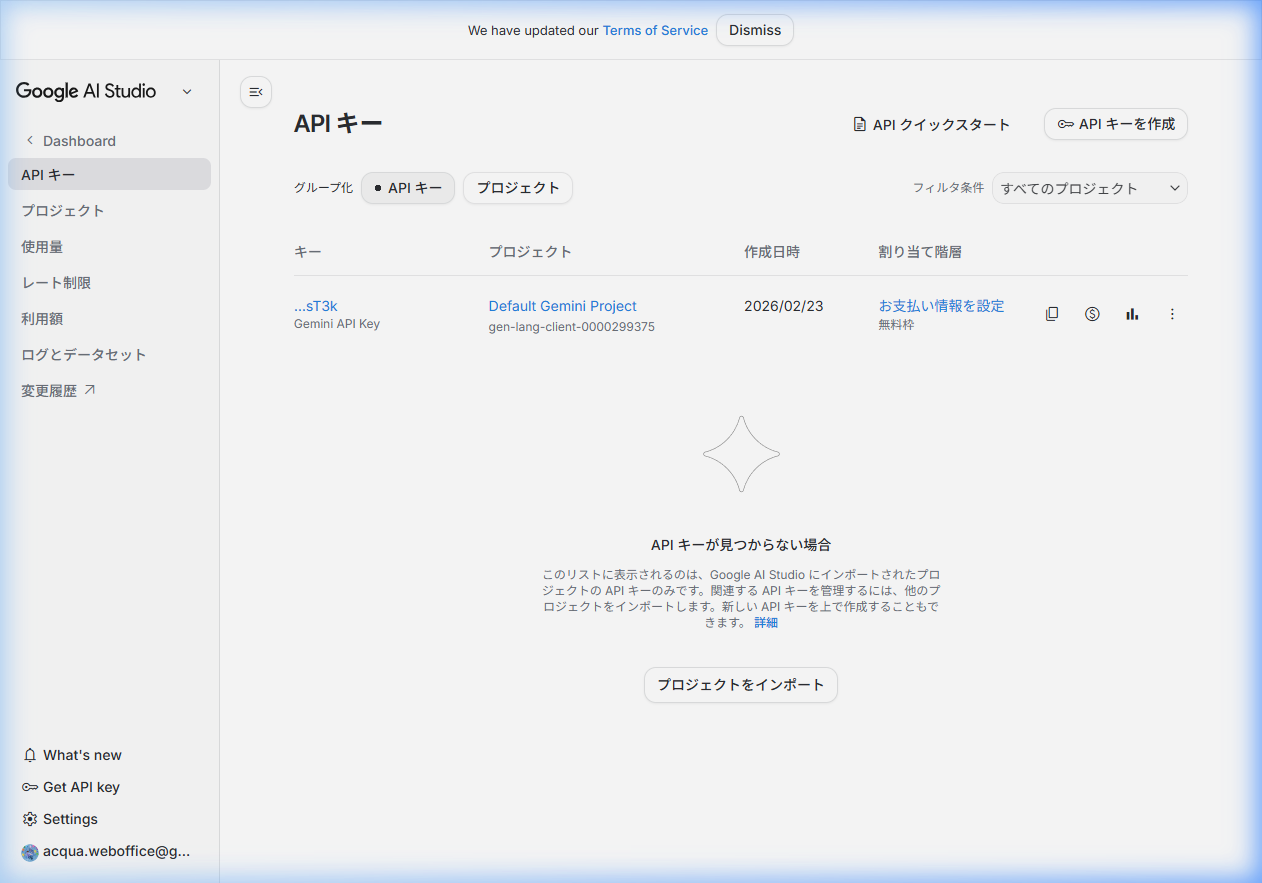Image resolution: width=1262 pixels, height=883 pixels.
Task: Click the document icon in API クイックスタート
Action: [x=859, y=125]
